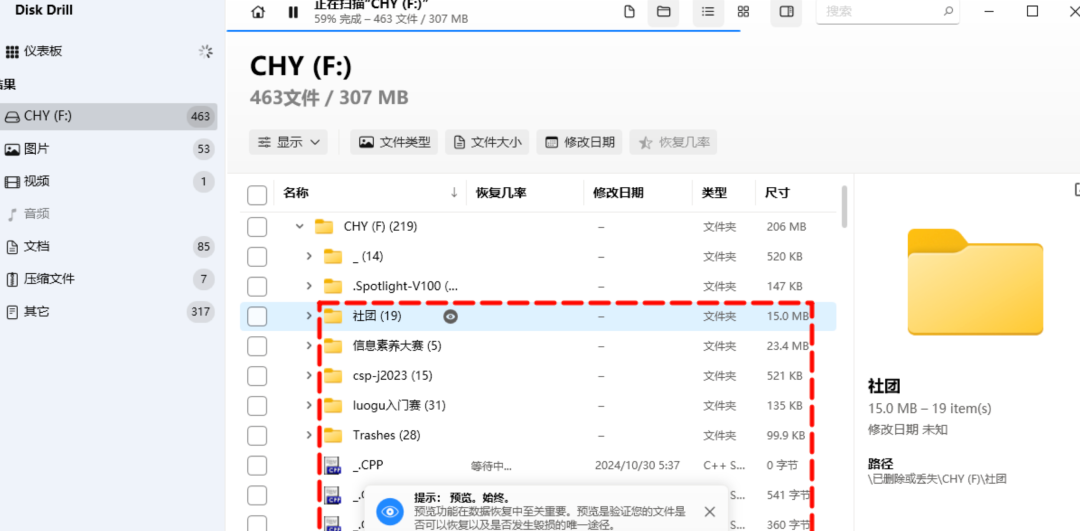
Task: Open the 显示 dropdown
Action: point(288,143)
